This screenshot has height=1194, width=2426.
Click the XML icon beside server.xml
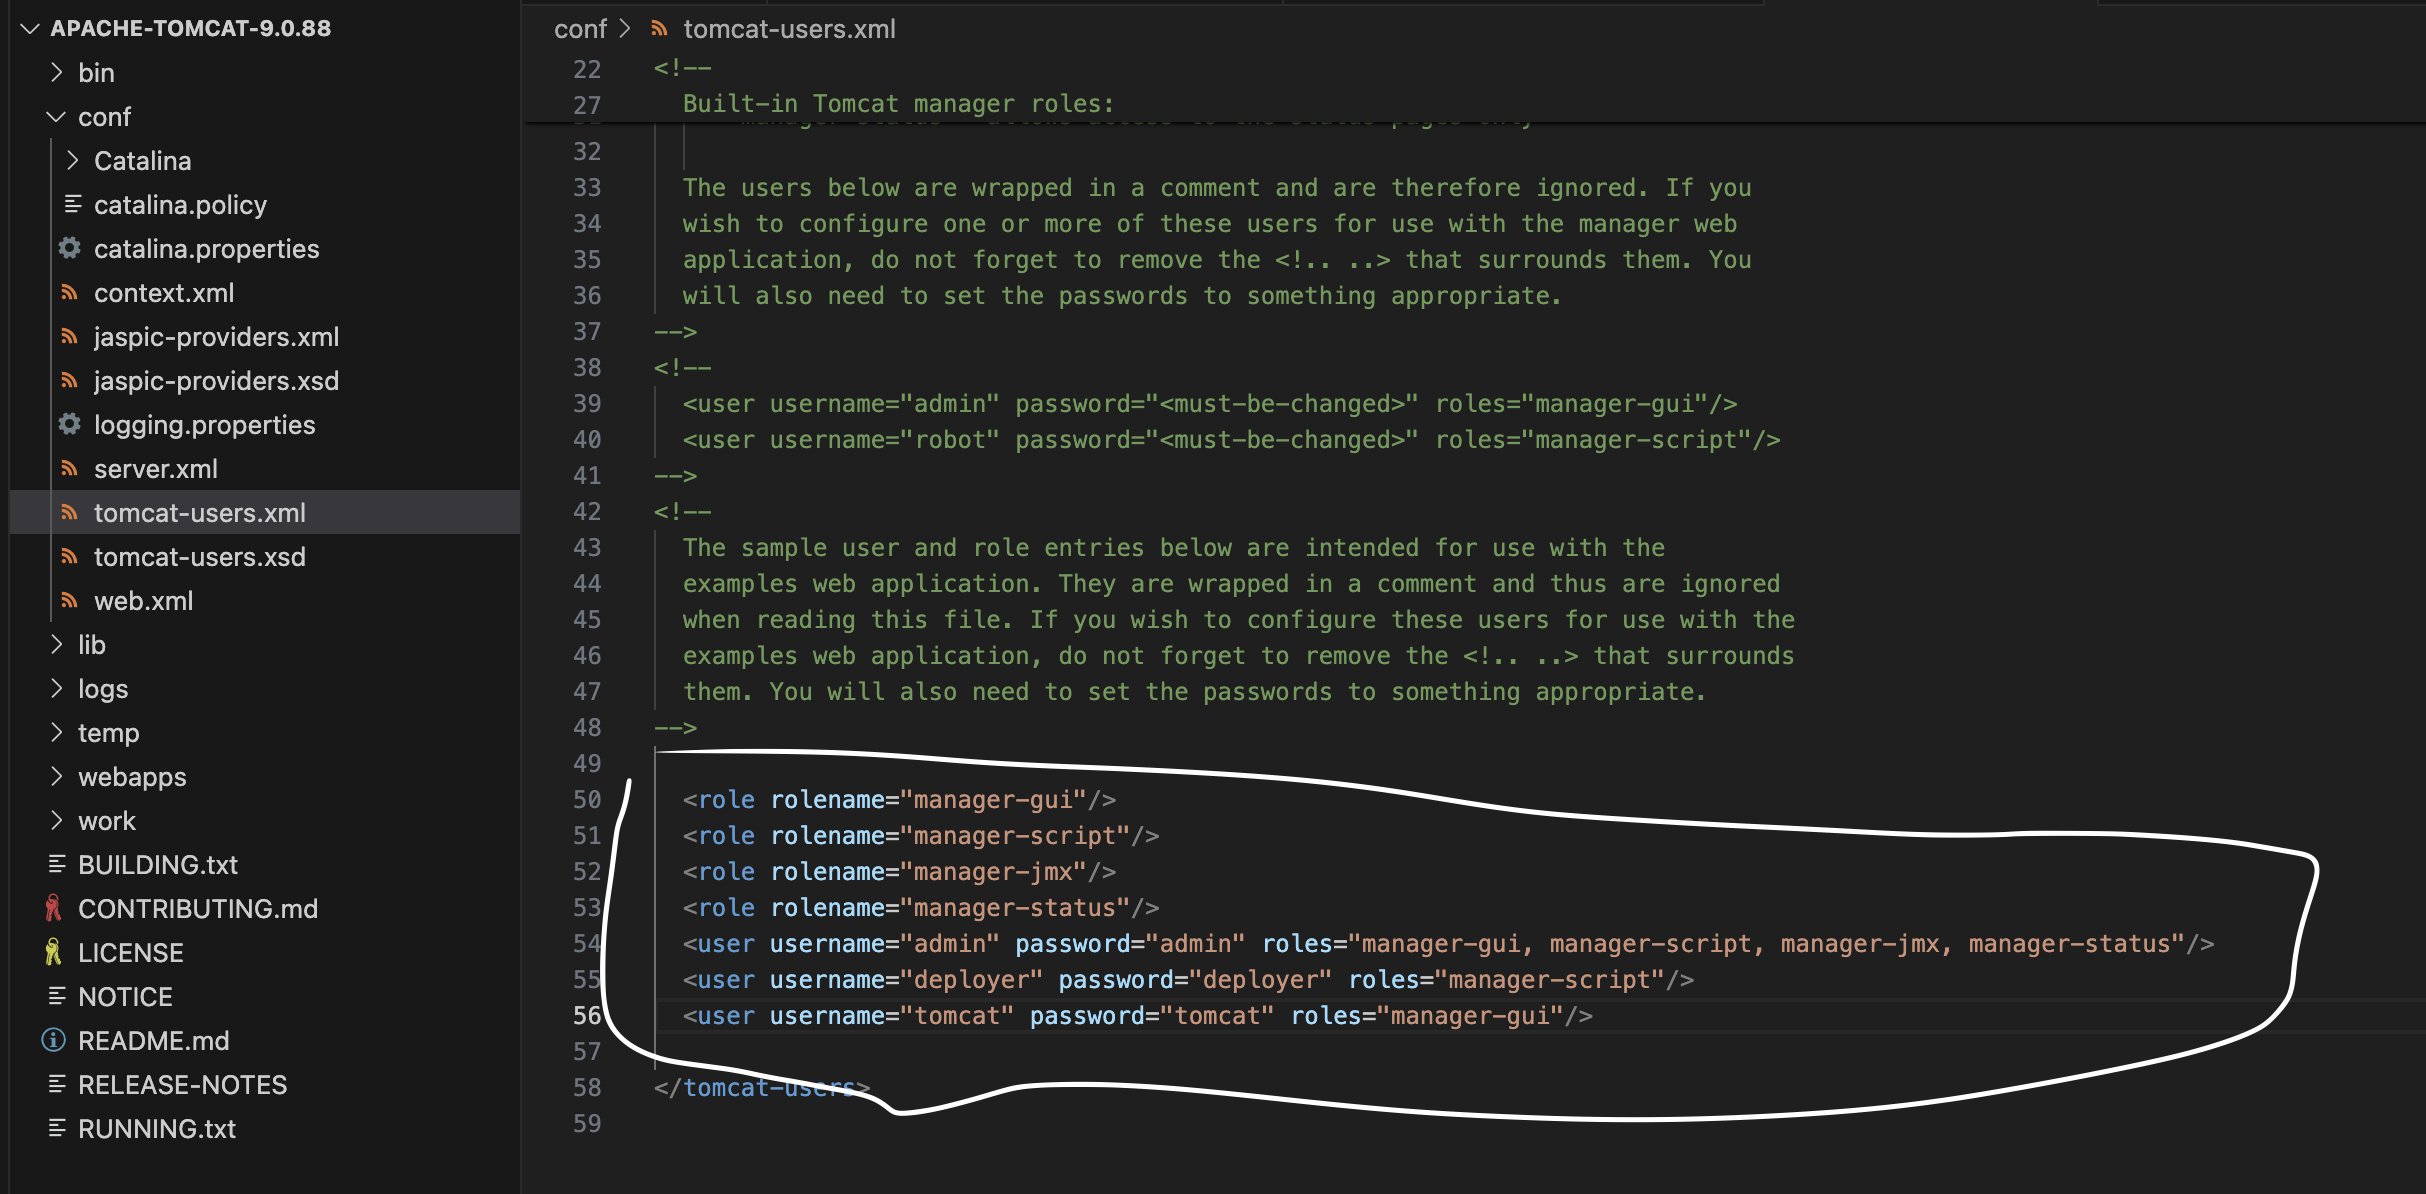tap(69, 468)
